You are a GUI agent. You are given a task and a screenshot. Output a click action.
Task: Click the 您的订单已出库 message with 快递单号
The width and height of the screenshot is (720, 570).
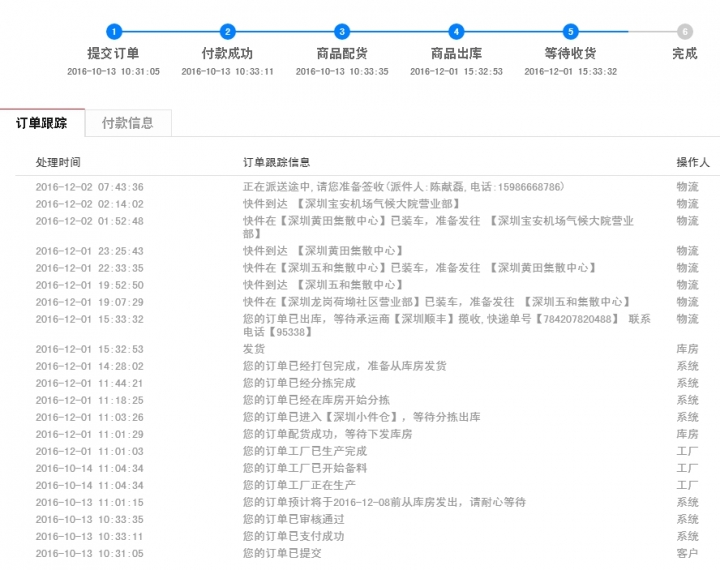click(447, 325)
